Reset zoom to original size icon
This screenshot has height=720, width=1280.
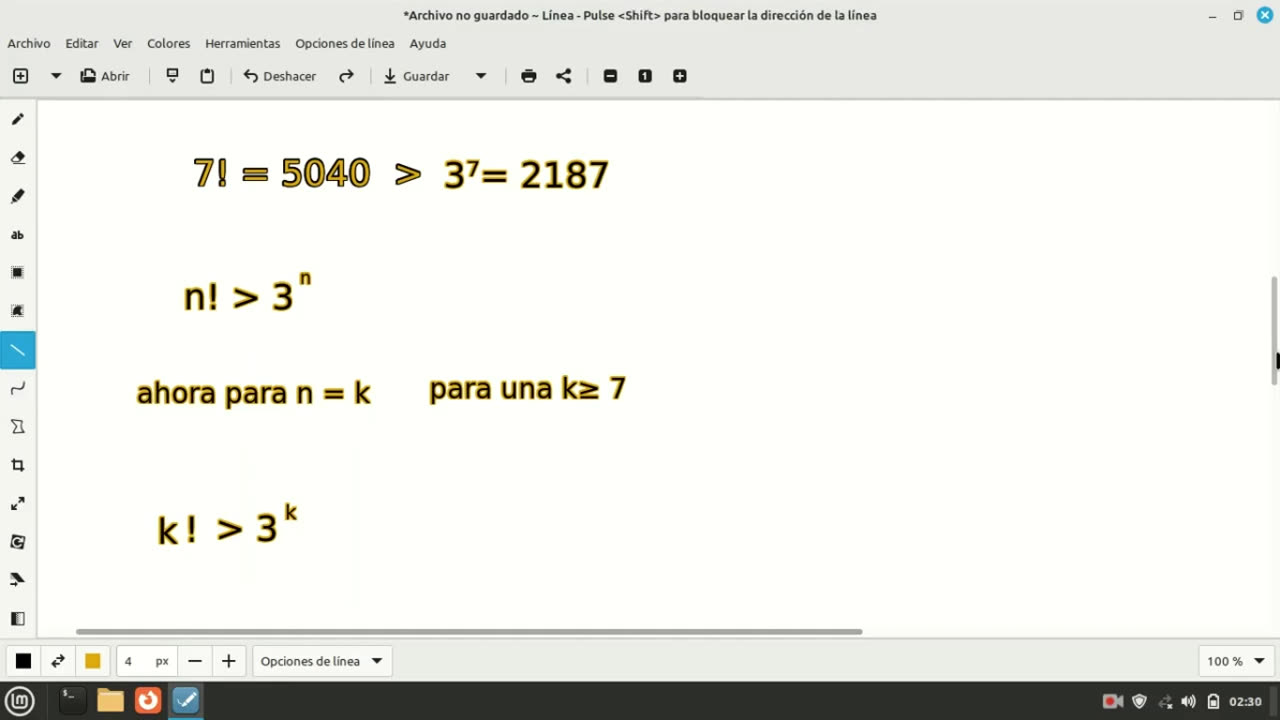coord(645,76)
